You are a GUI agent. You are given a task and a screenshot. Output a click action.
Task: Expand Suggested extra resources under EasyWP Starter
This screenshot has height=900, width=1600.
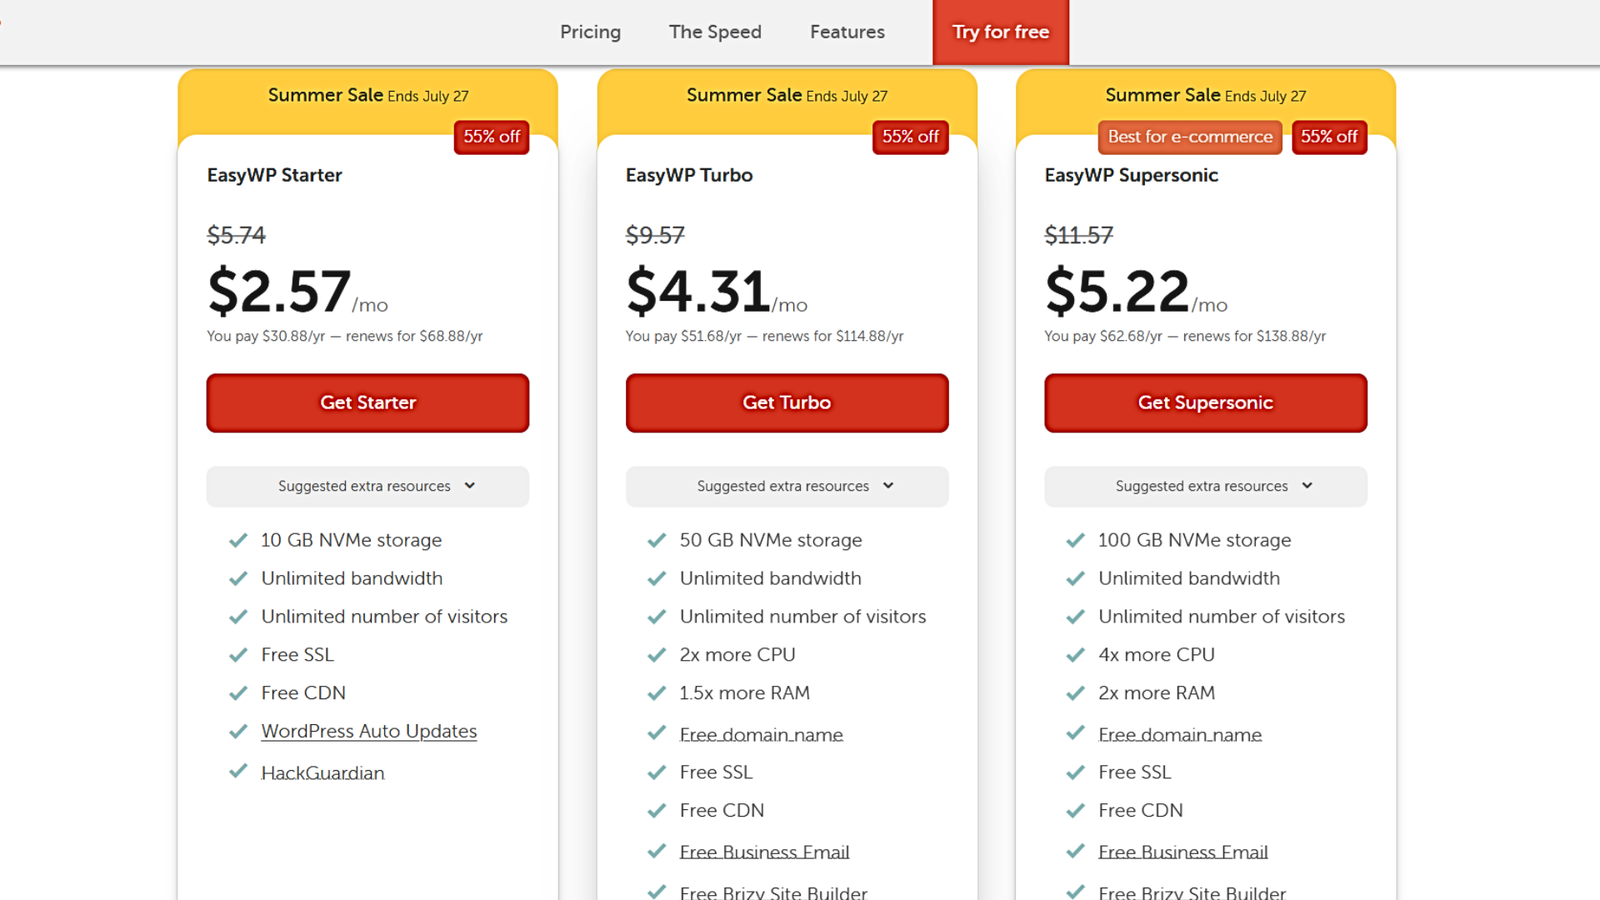tap(368, 486)
